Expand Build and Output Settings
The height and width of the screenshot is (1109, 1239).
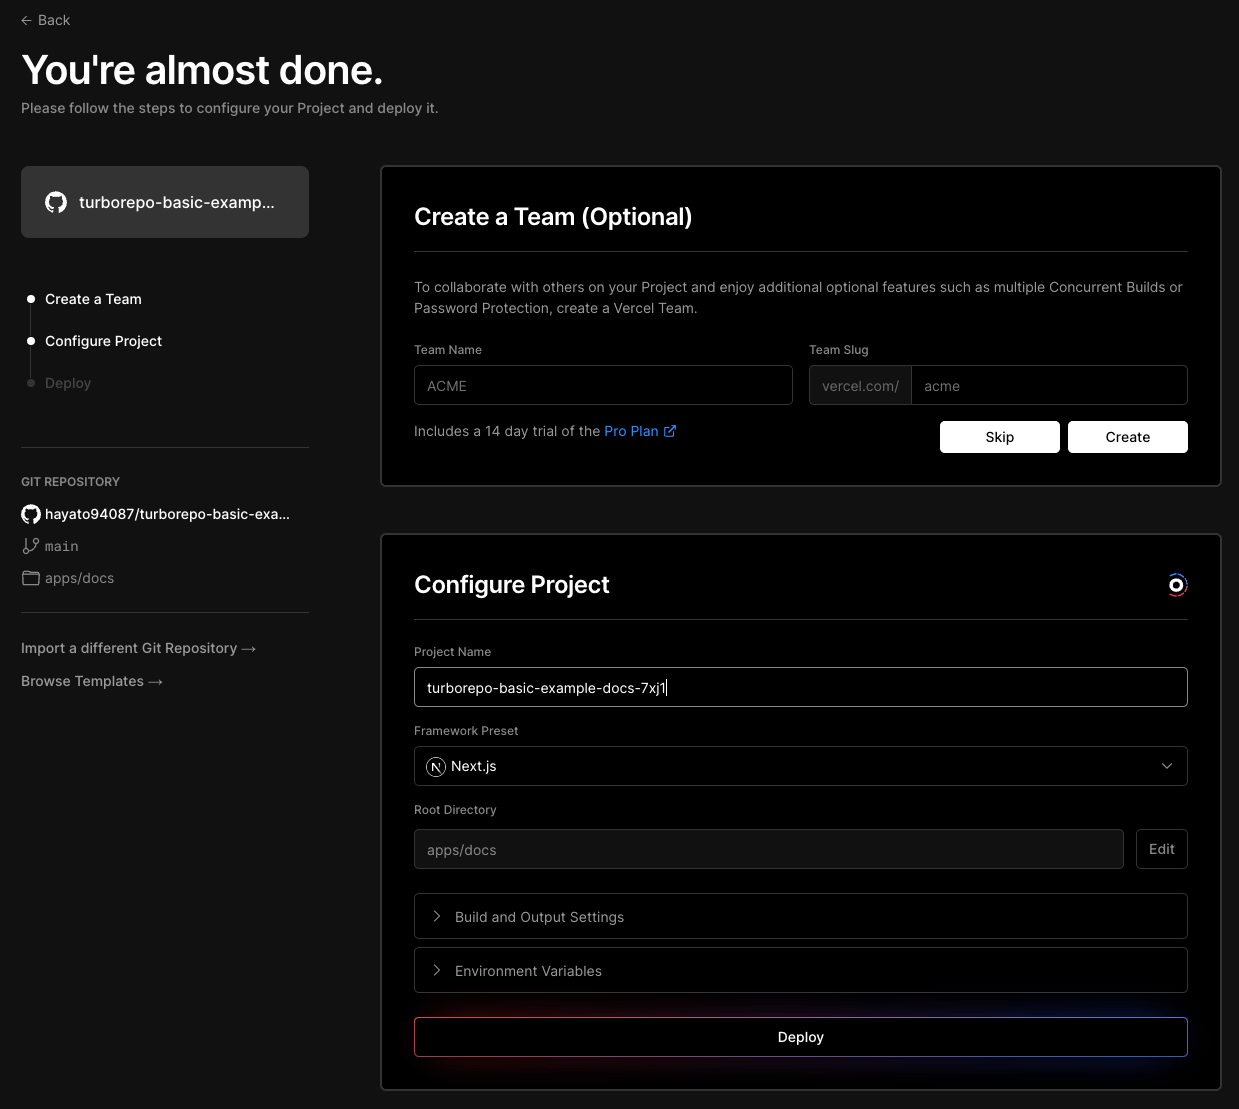pyautogui.click(x=801, y=916)
